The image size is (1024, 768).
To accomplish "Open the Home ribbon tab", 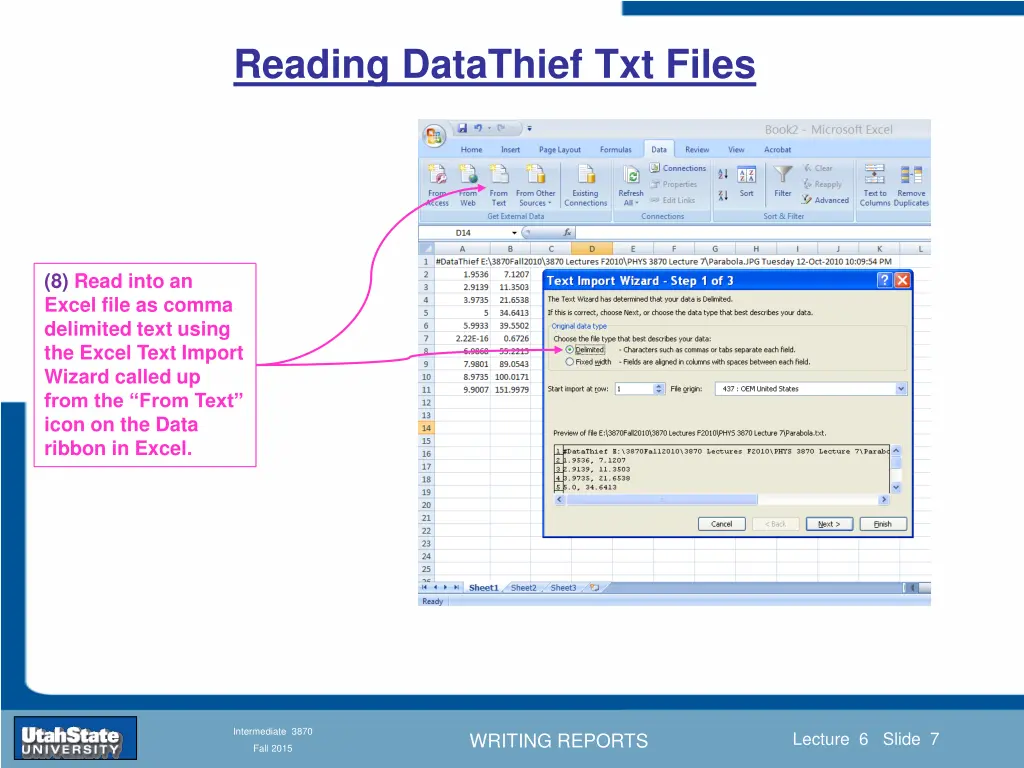I will [x=472, y=150].
